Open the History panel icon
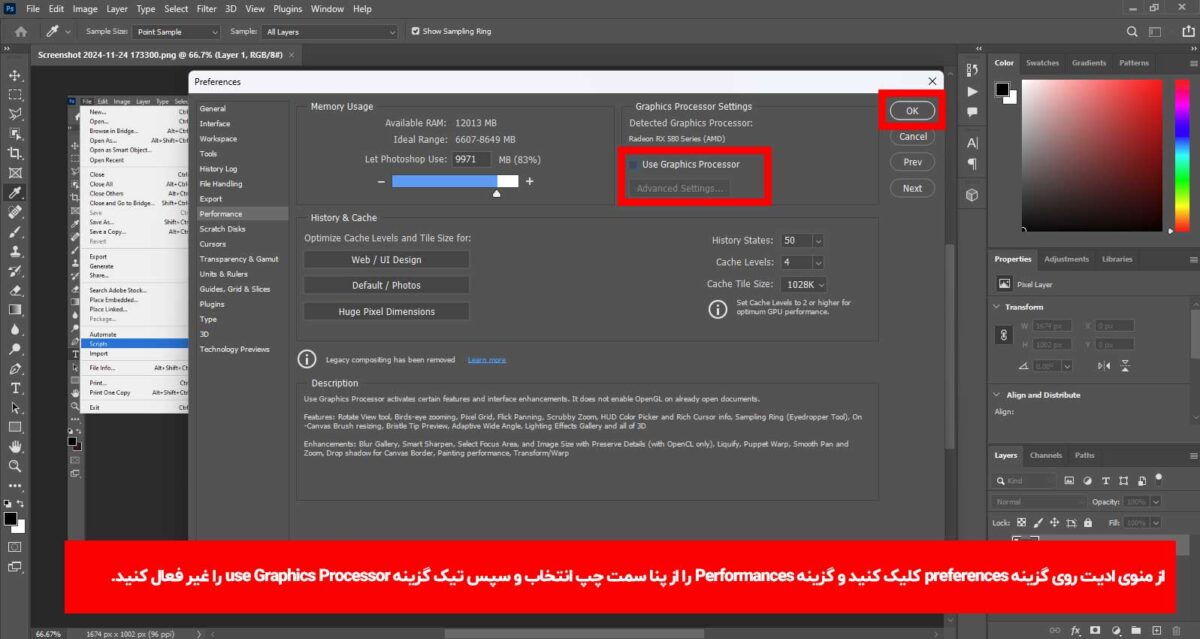Screen dimensions: 1200x639 [972, 70]
